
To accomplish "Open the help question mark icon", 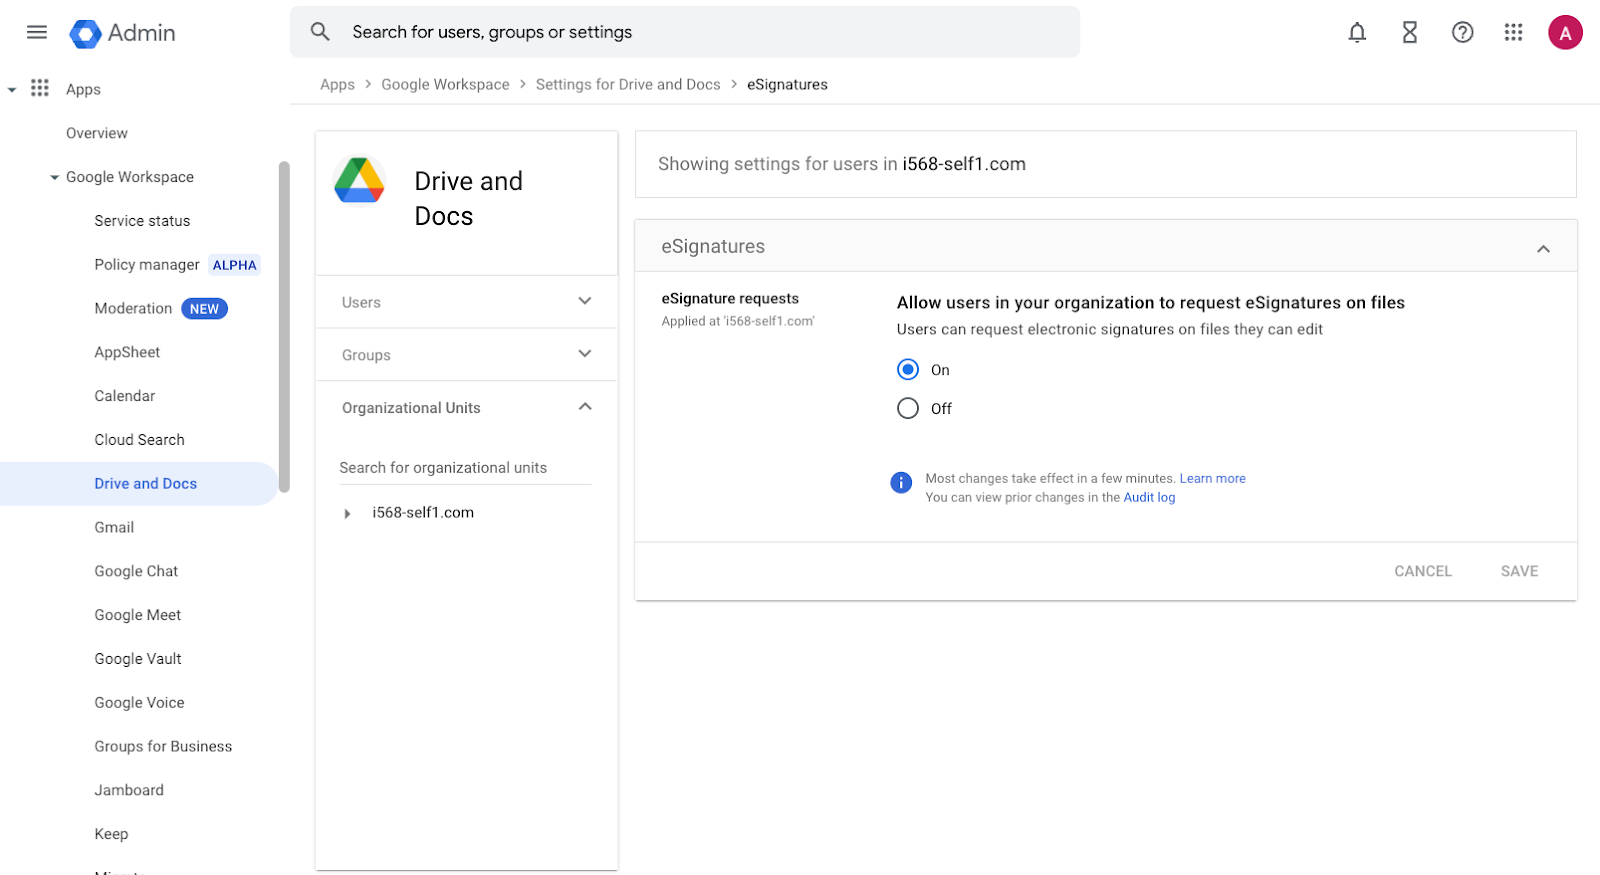I will [x=1463, y=33].
